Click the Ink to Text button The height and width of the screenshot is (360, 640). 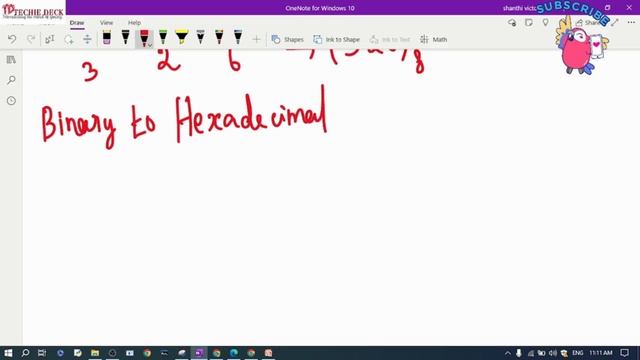(389, 39)
